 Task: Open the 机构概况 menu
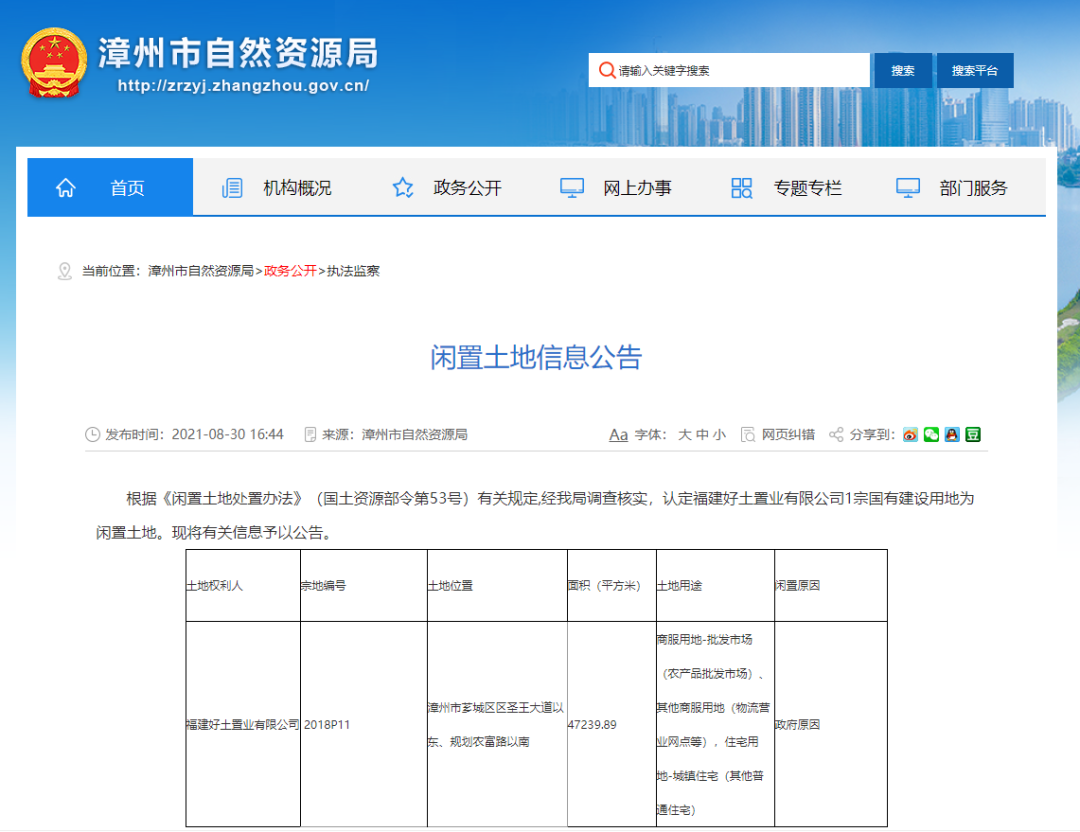296,188
